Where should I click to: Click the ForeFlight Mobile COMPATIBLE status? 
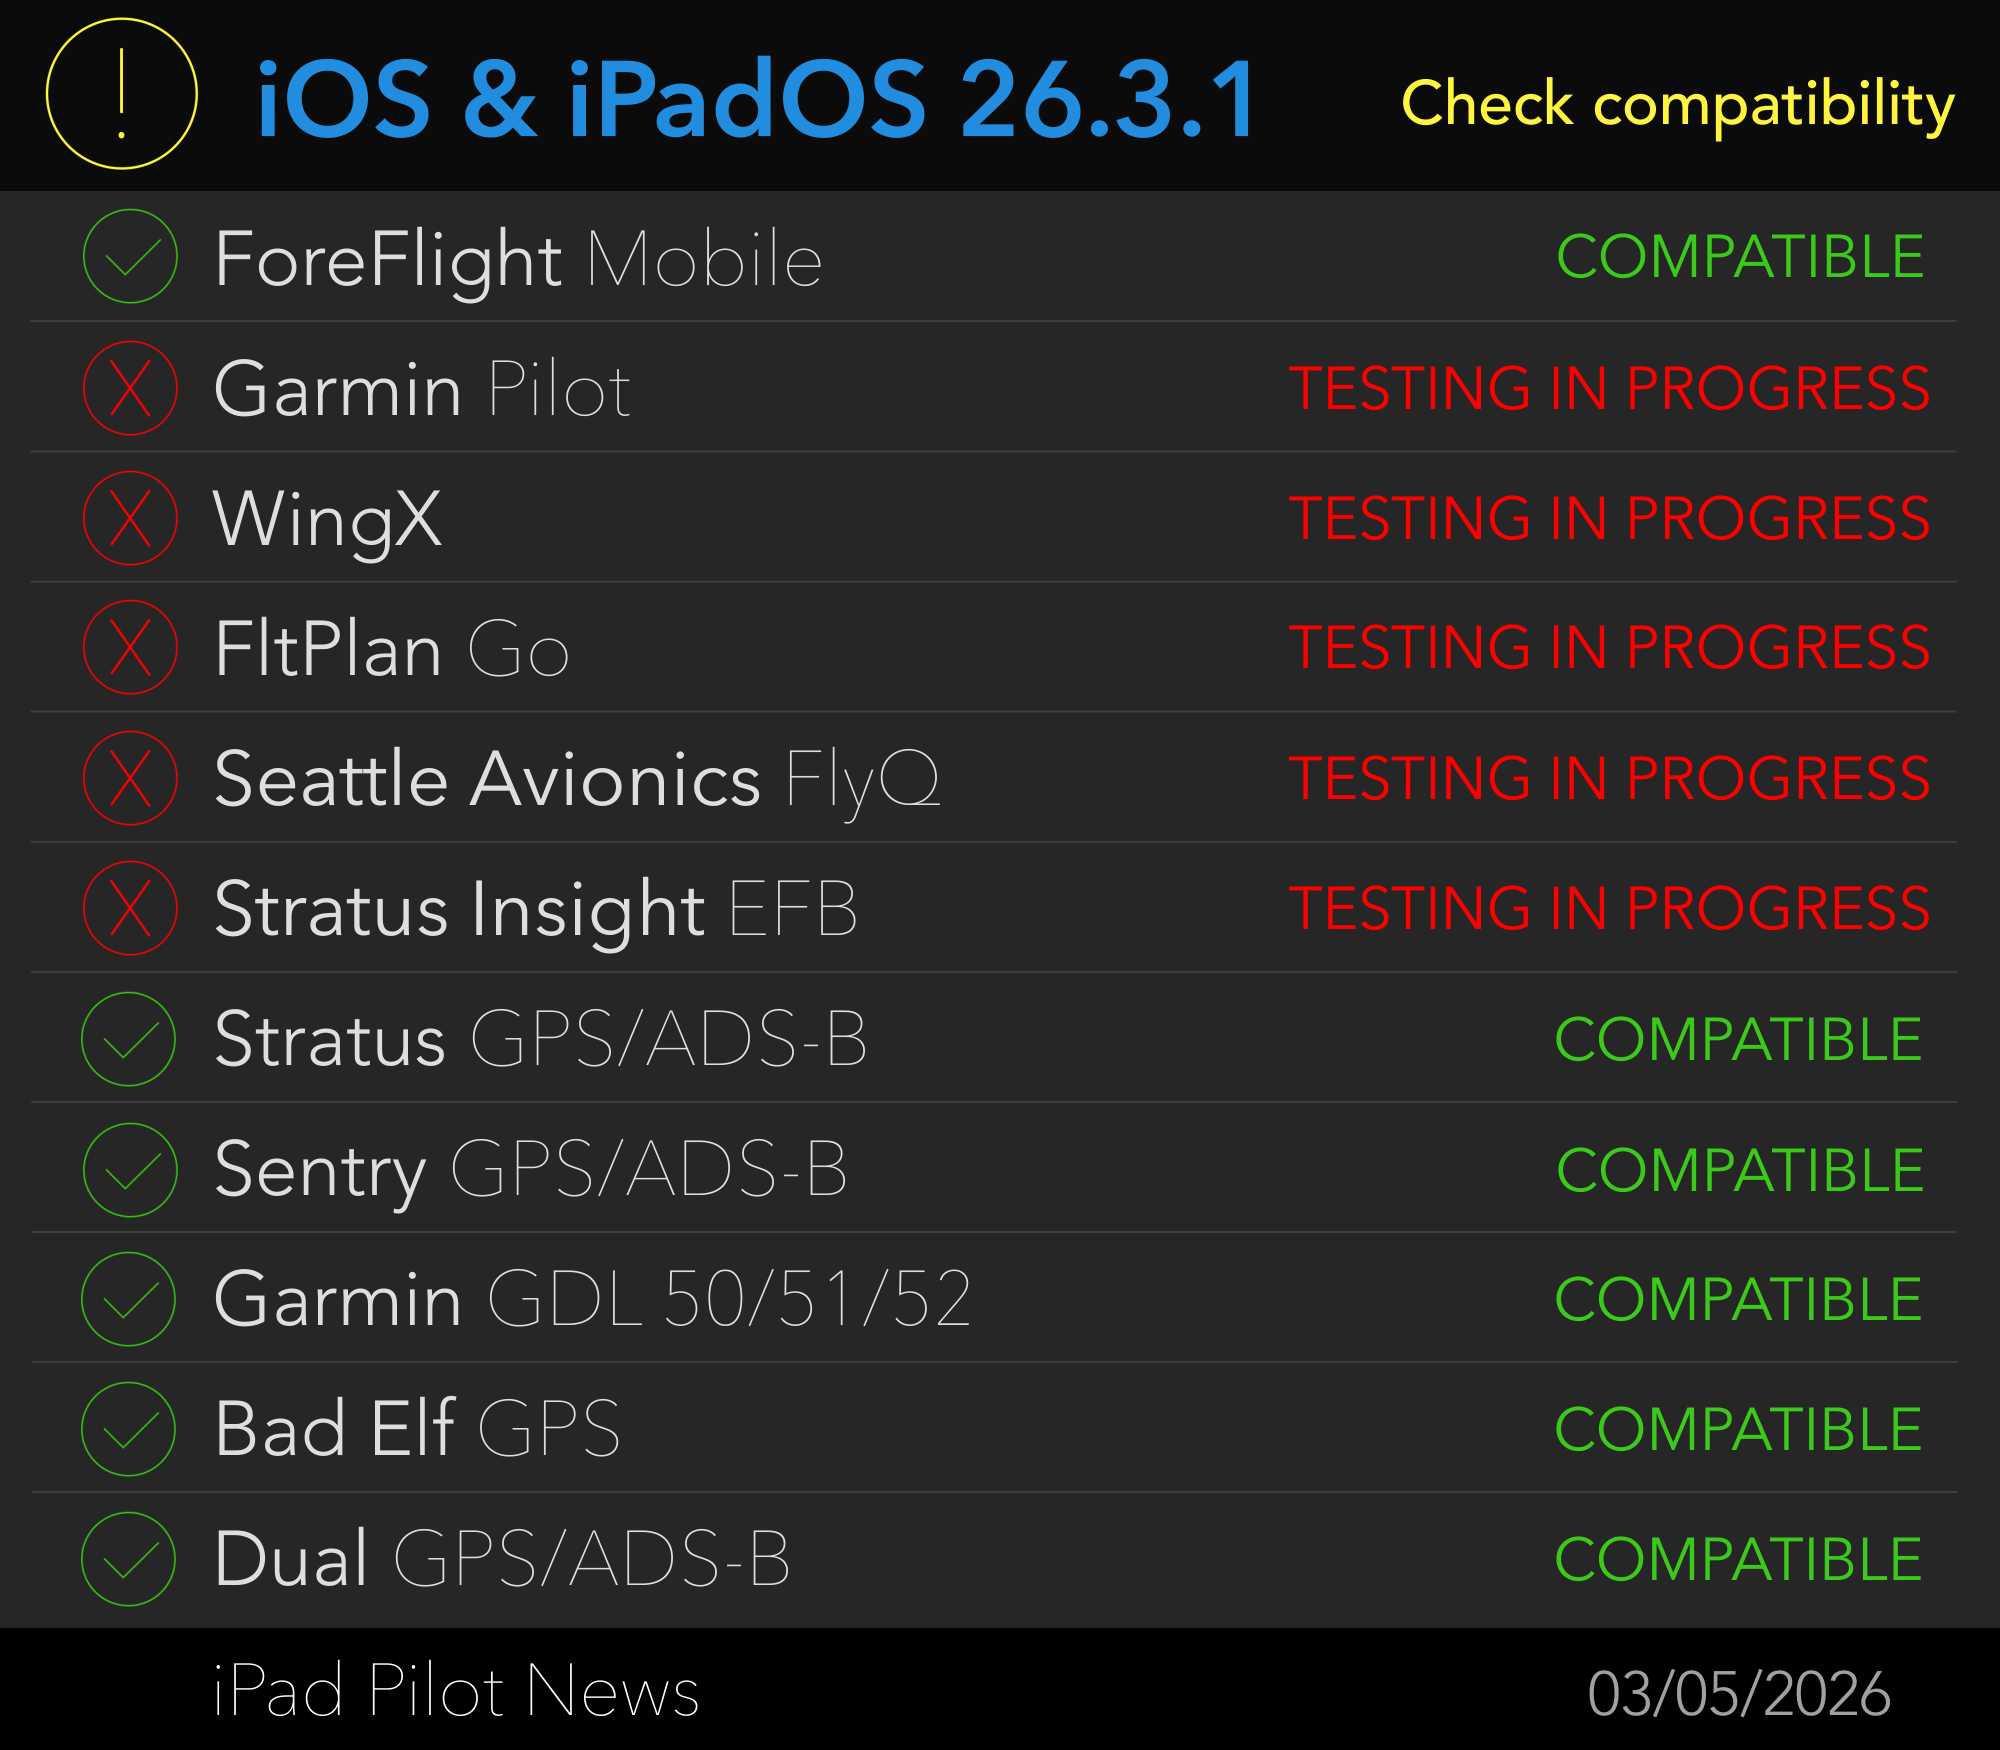pos(1740,257)
